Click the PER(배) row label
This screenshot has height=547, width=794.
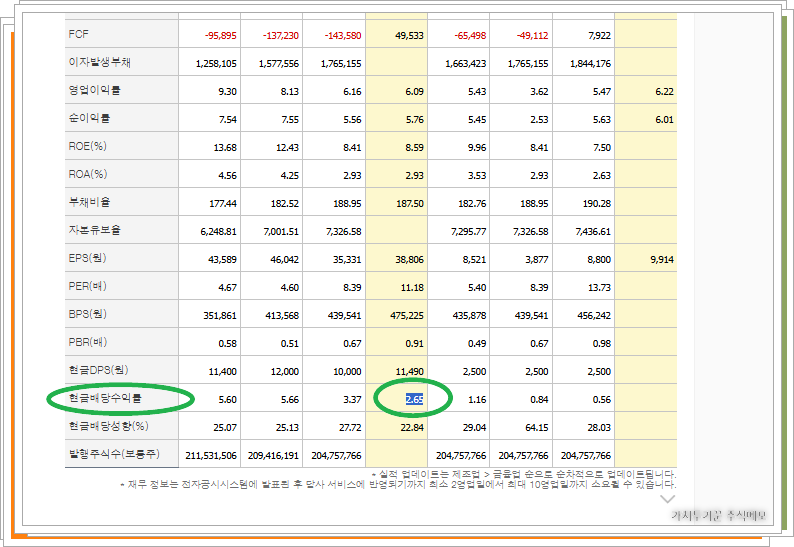pyautogui.click(x=88, y=286)
